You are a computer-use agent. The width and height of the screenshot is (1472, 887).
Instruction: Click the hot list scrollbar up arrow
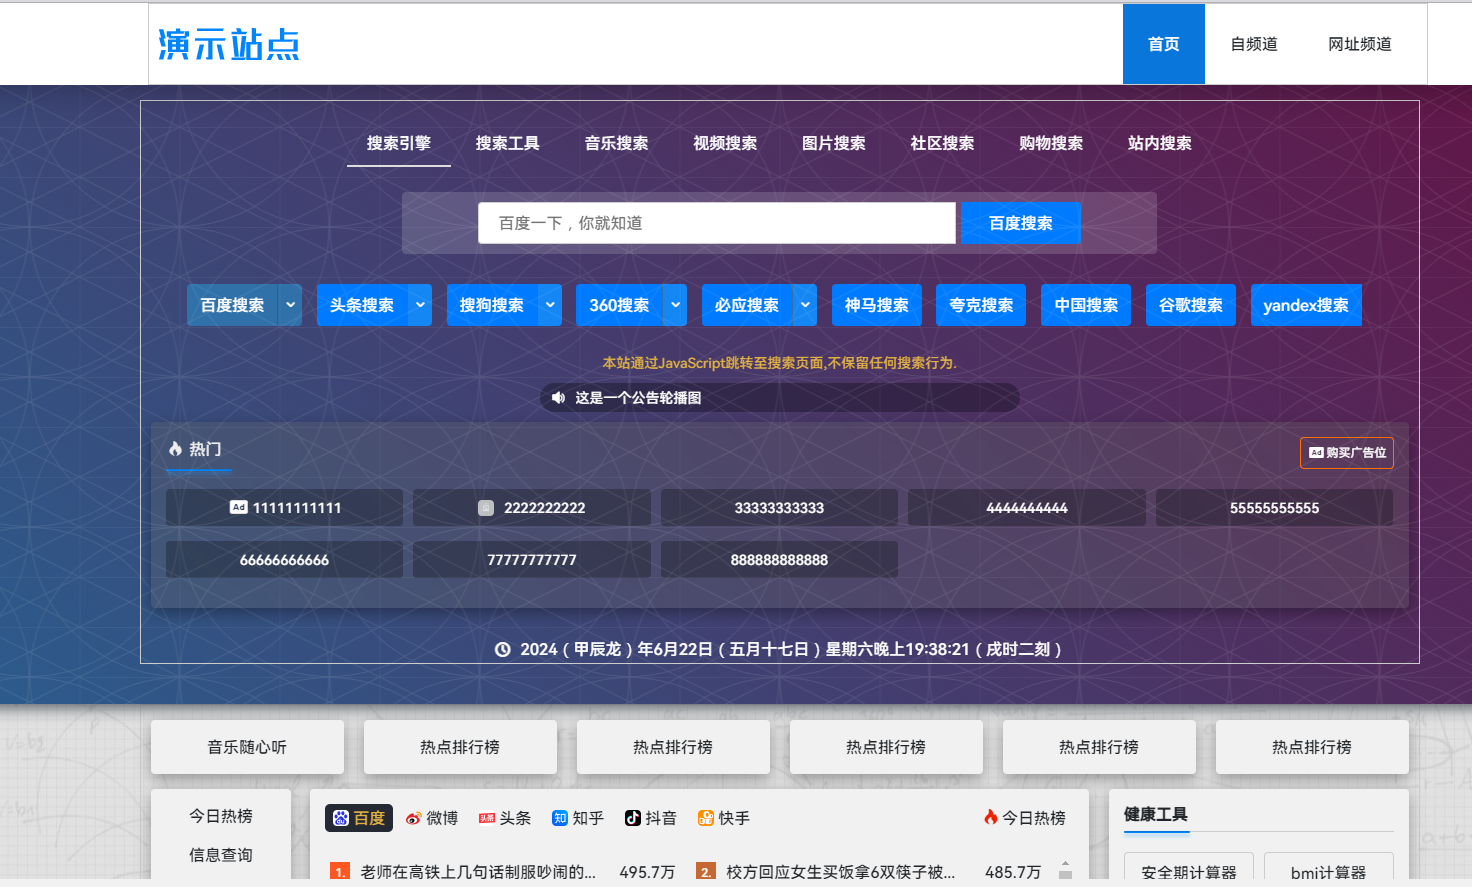click(1065, 863)
